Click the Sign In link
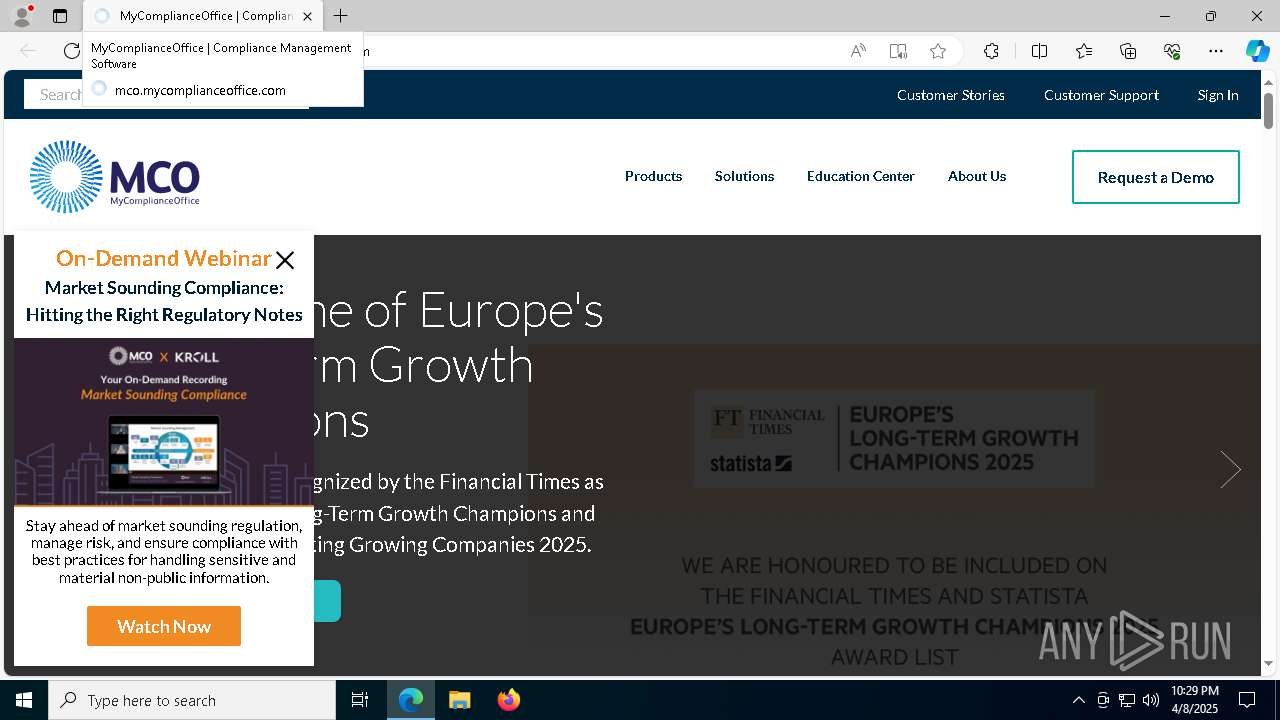This screenshot has width=1280, height=720. point(1218,95)
